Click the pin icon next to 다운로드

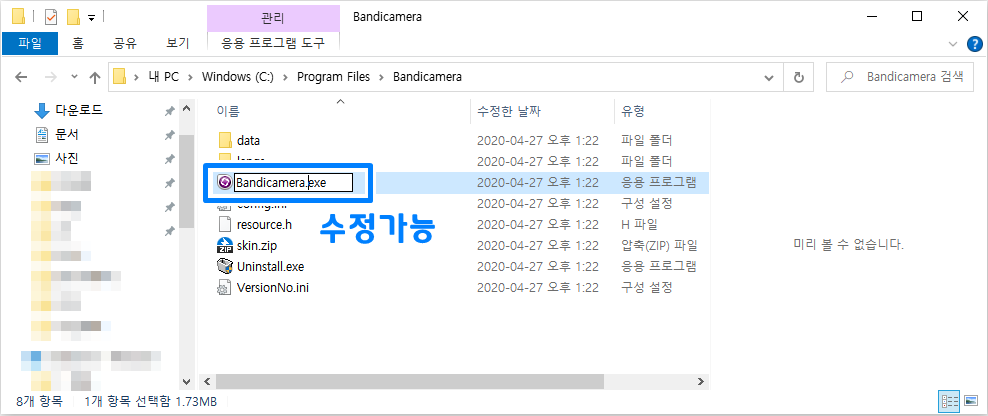coord(169,111)
